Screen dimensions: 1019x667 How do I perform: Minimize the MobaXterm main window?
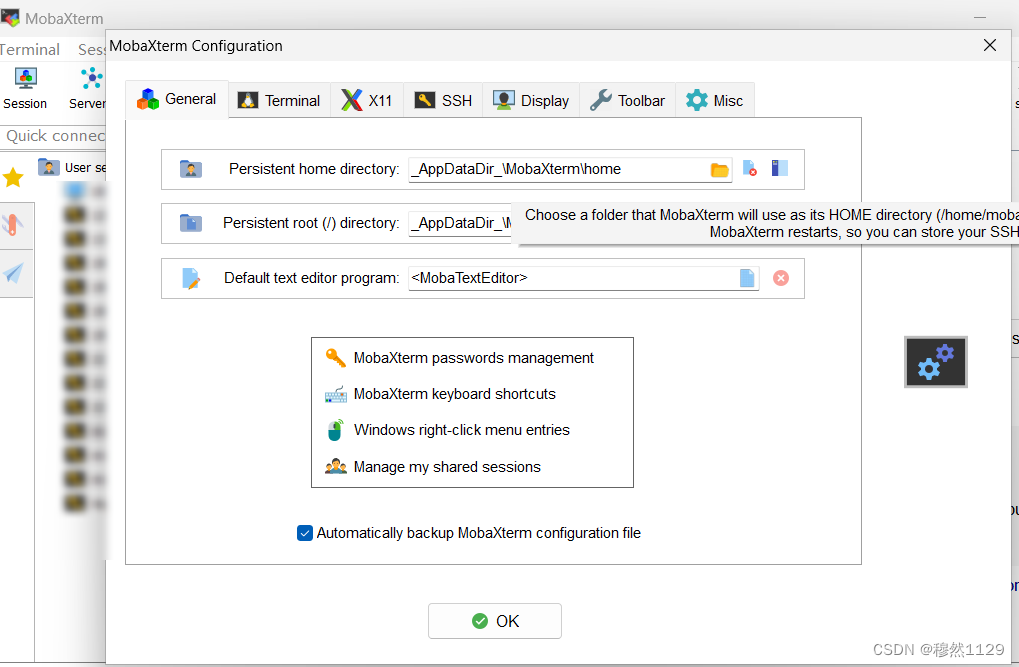pos(980,18)
